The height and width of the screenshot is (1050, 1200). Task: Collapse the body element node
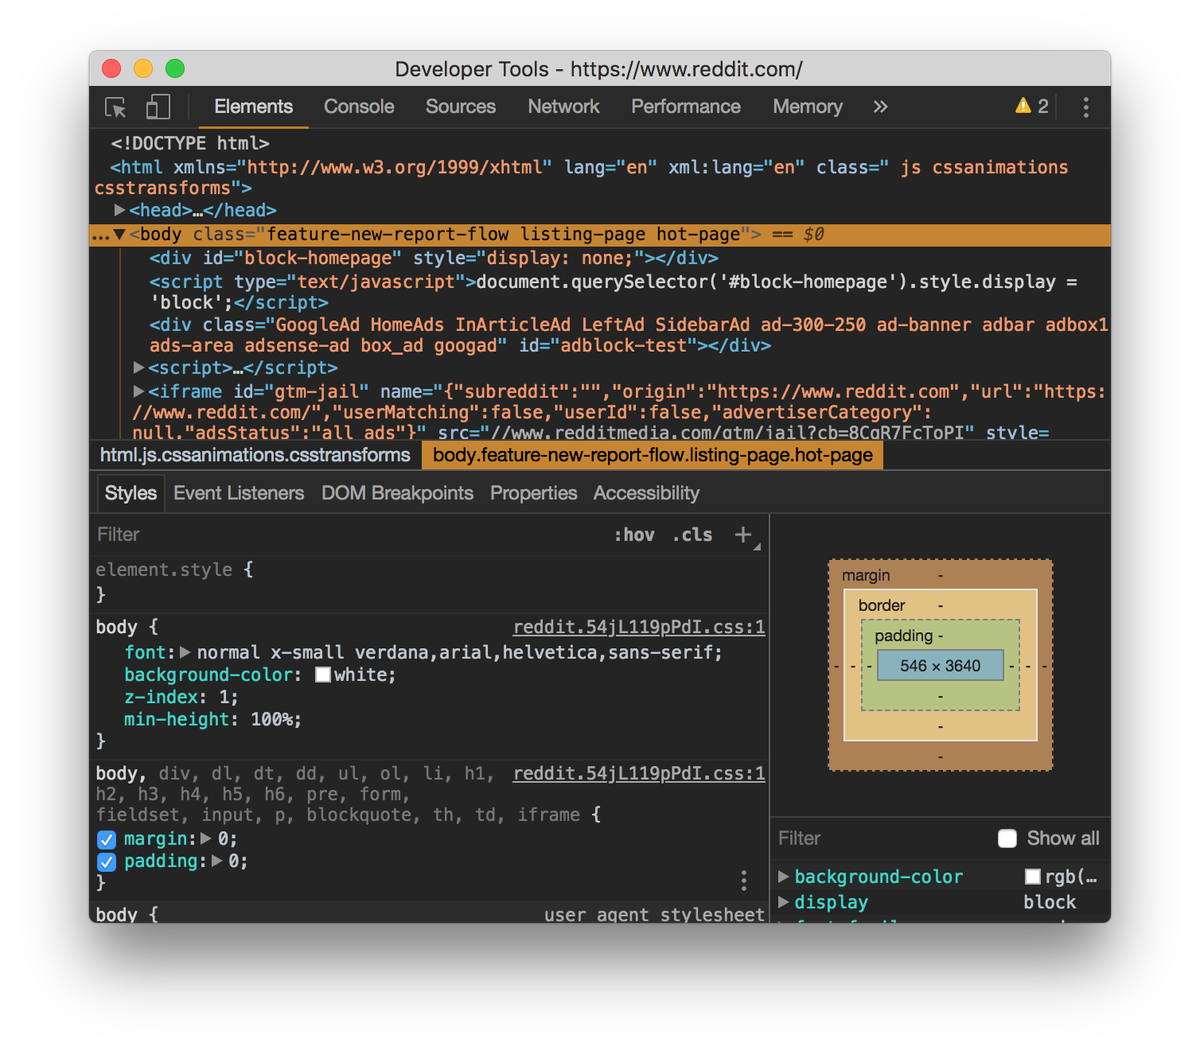point(119,235)
